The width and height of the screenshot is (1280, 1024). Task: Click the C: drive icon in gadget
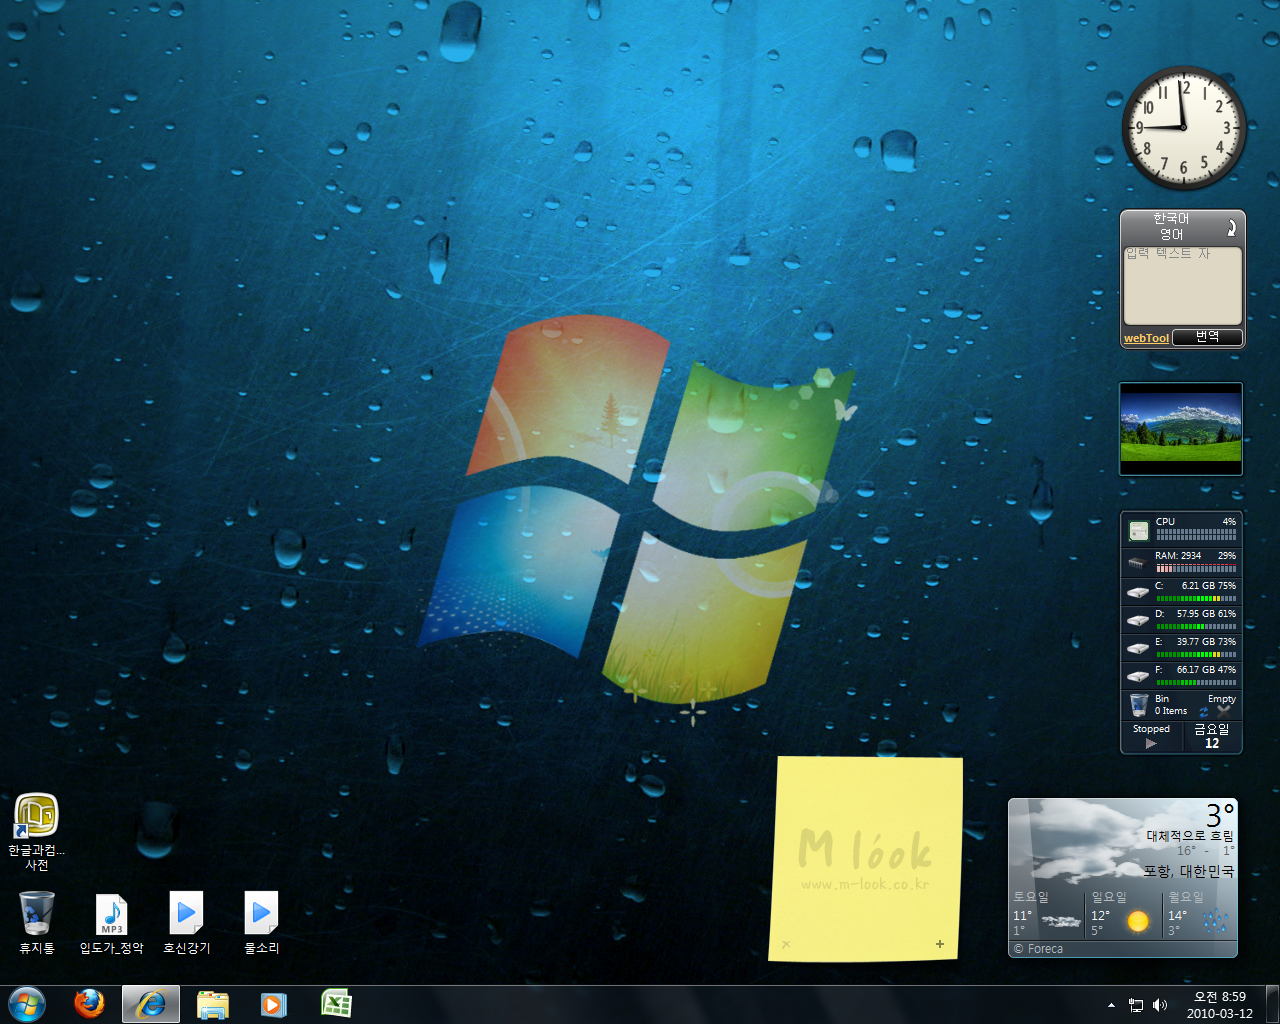click(x=1138, y=592)
